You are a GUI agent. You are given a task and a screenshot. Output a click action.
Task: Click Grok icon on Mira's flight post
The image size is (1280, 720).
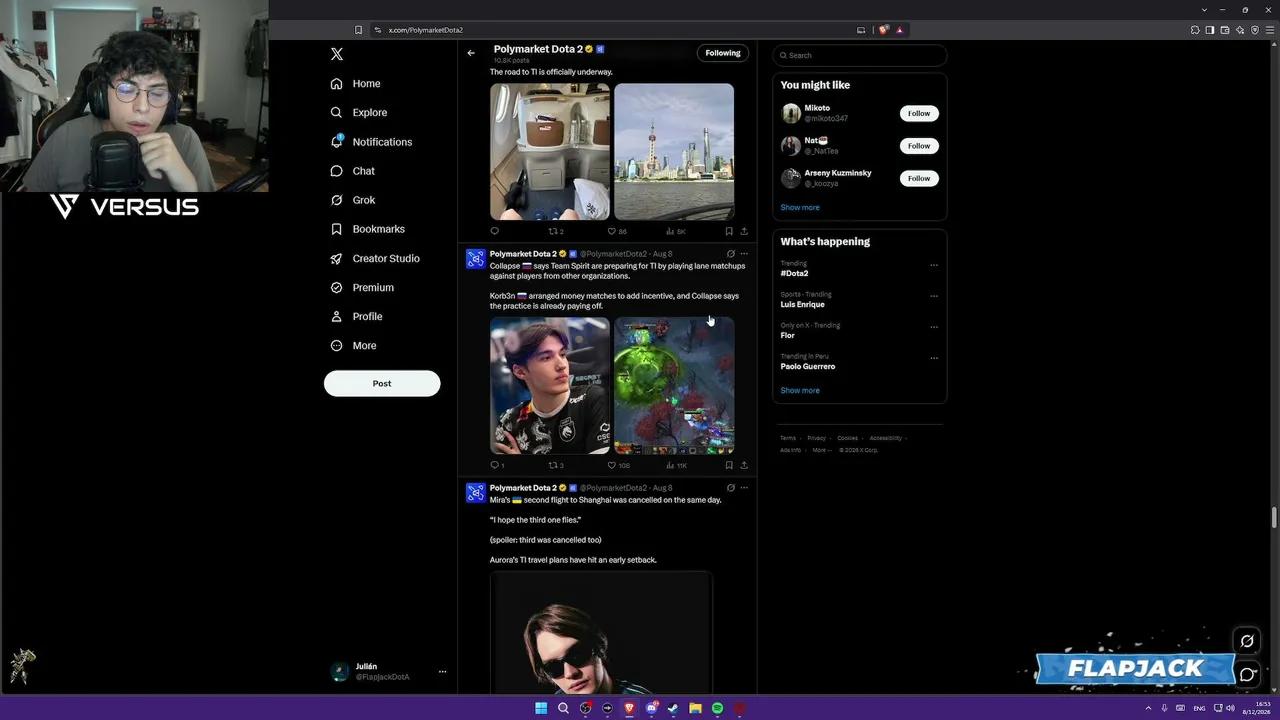(731, 488)
